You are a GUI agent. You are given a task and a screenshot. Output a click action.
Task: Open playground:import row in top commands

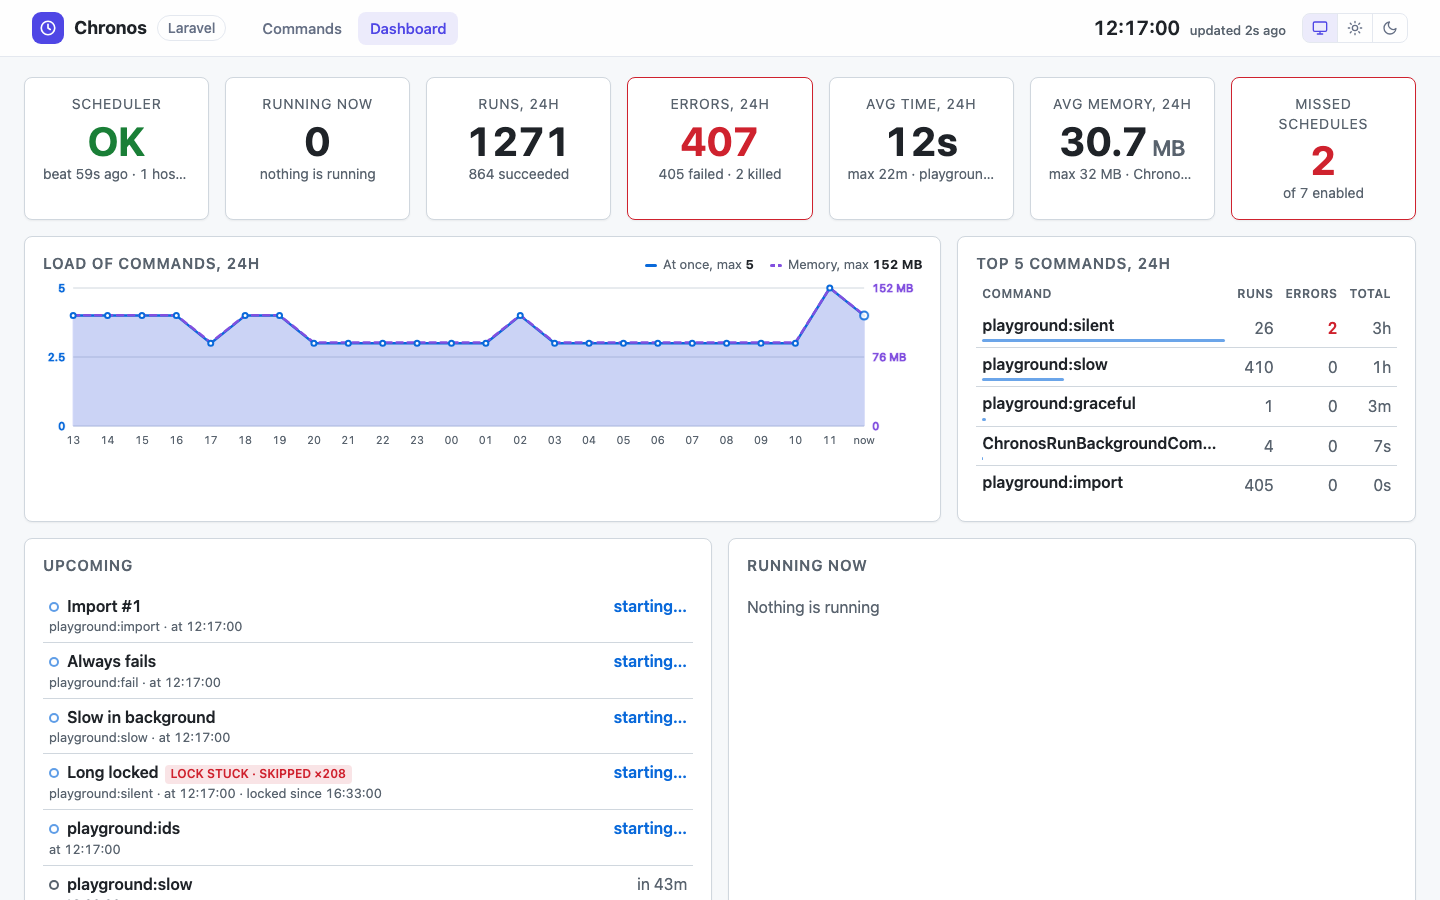[1186, 485]
